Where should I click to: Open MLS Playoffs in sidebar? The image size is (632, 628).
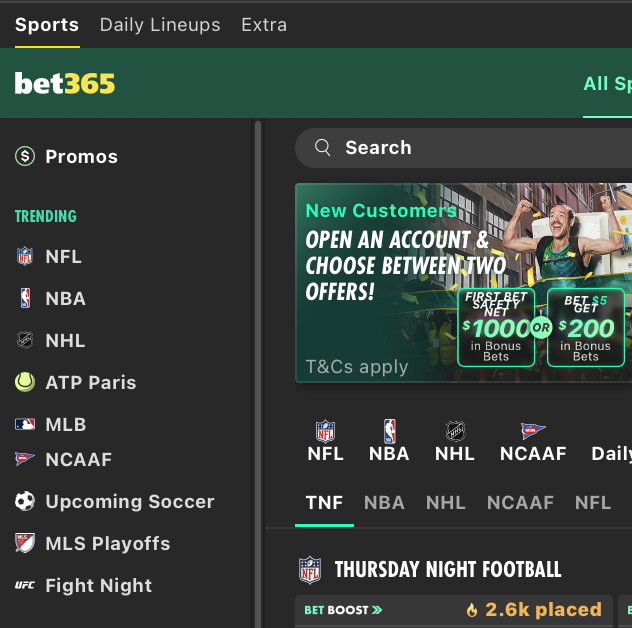108,543
